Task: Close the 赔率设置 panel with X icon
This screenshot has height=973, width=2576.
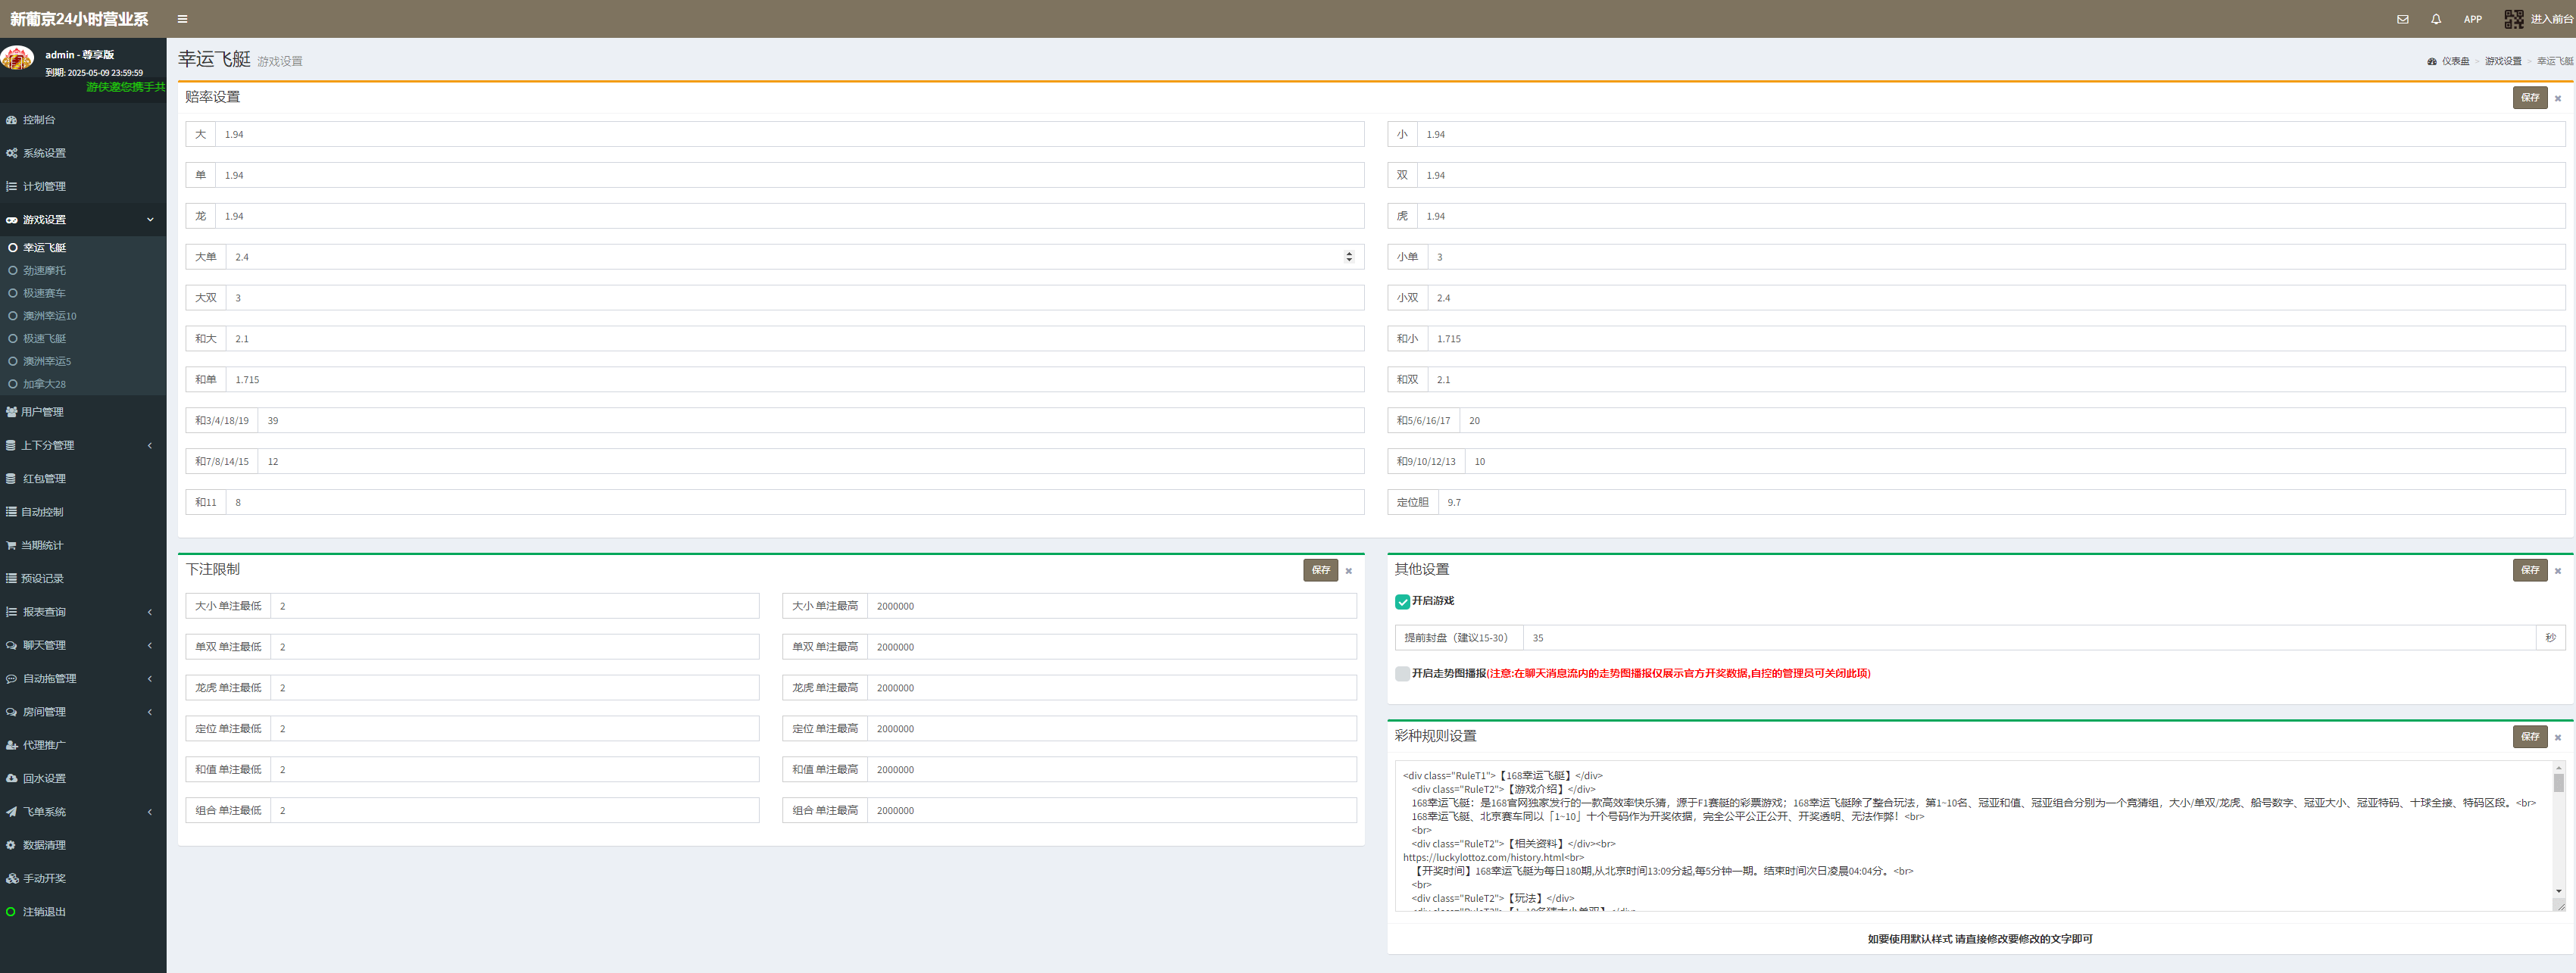Action: point(2558,98)
